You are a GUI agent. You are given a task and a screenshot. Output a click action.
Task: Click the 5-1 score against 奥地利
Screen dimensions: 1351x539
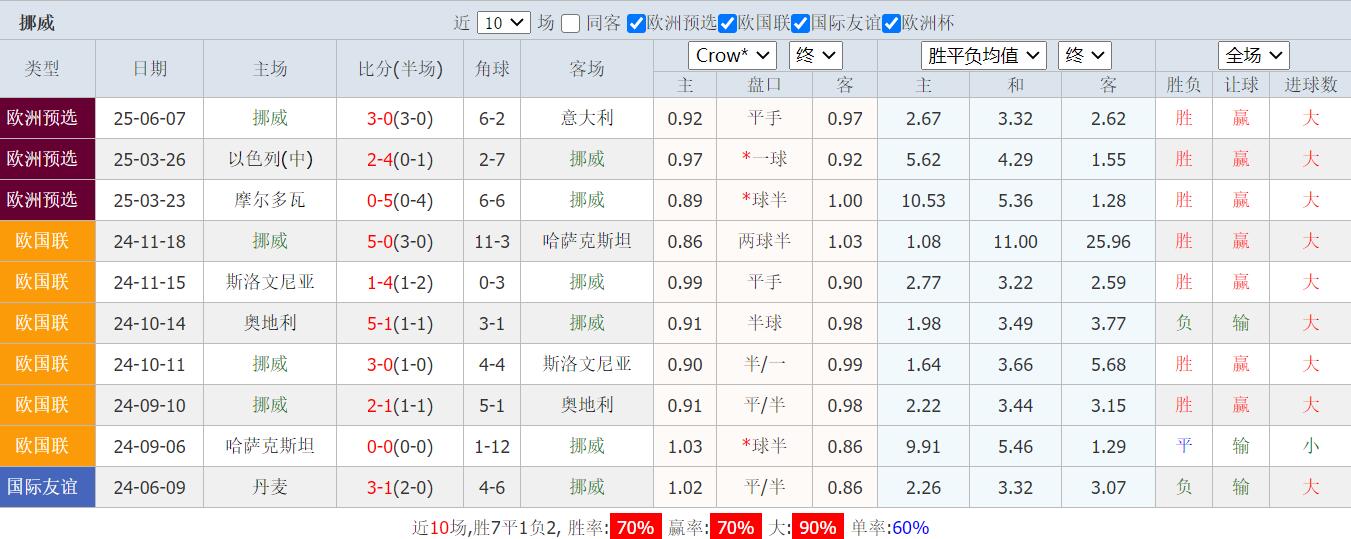[380, 324]
